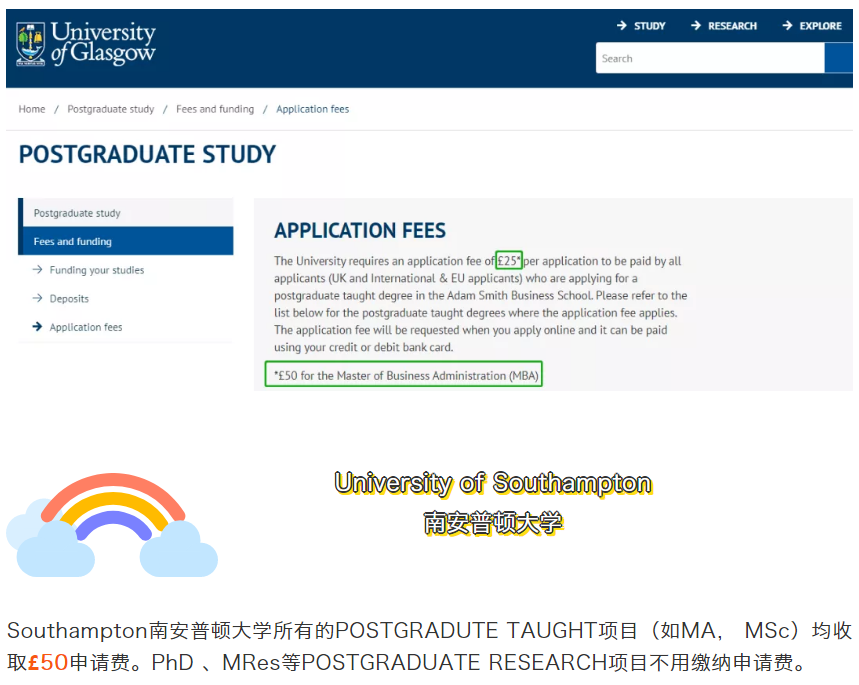Click arrow icon beside Deposits
The width and height of the screenshot is (859, 685).
click(37, 298)
